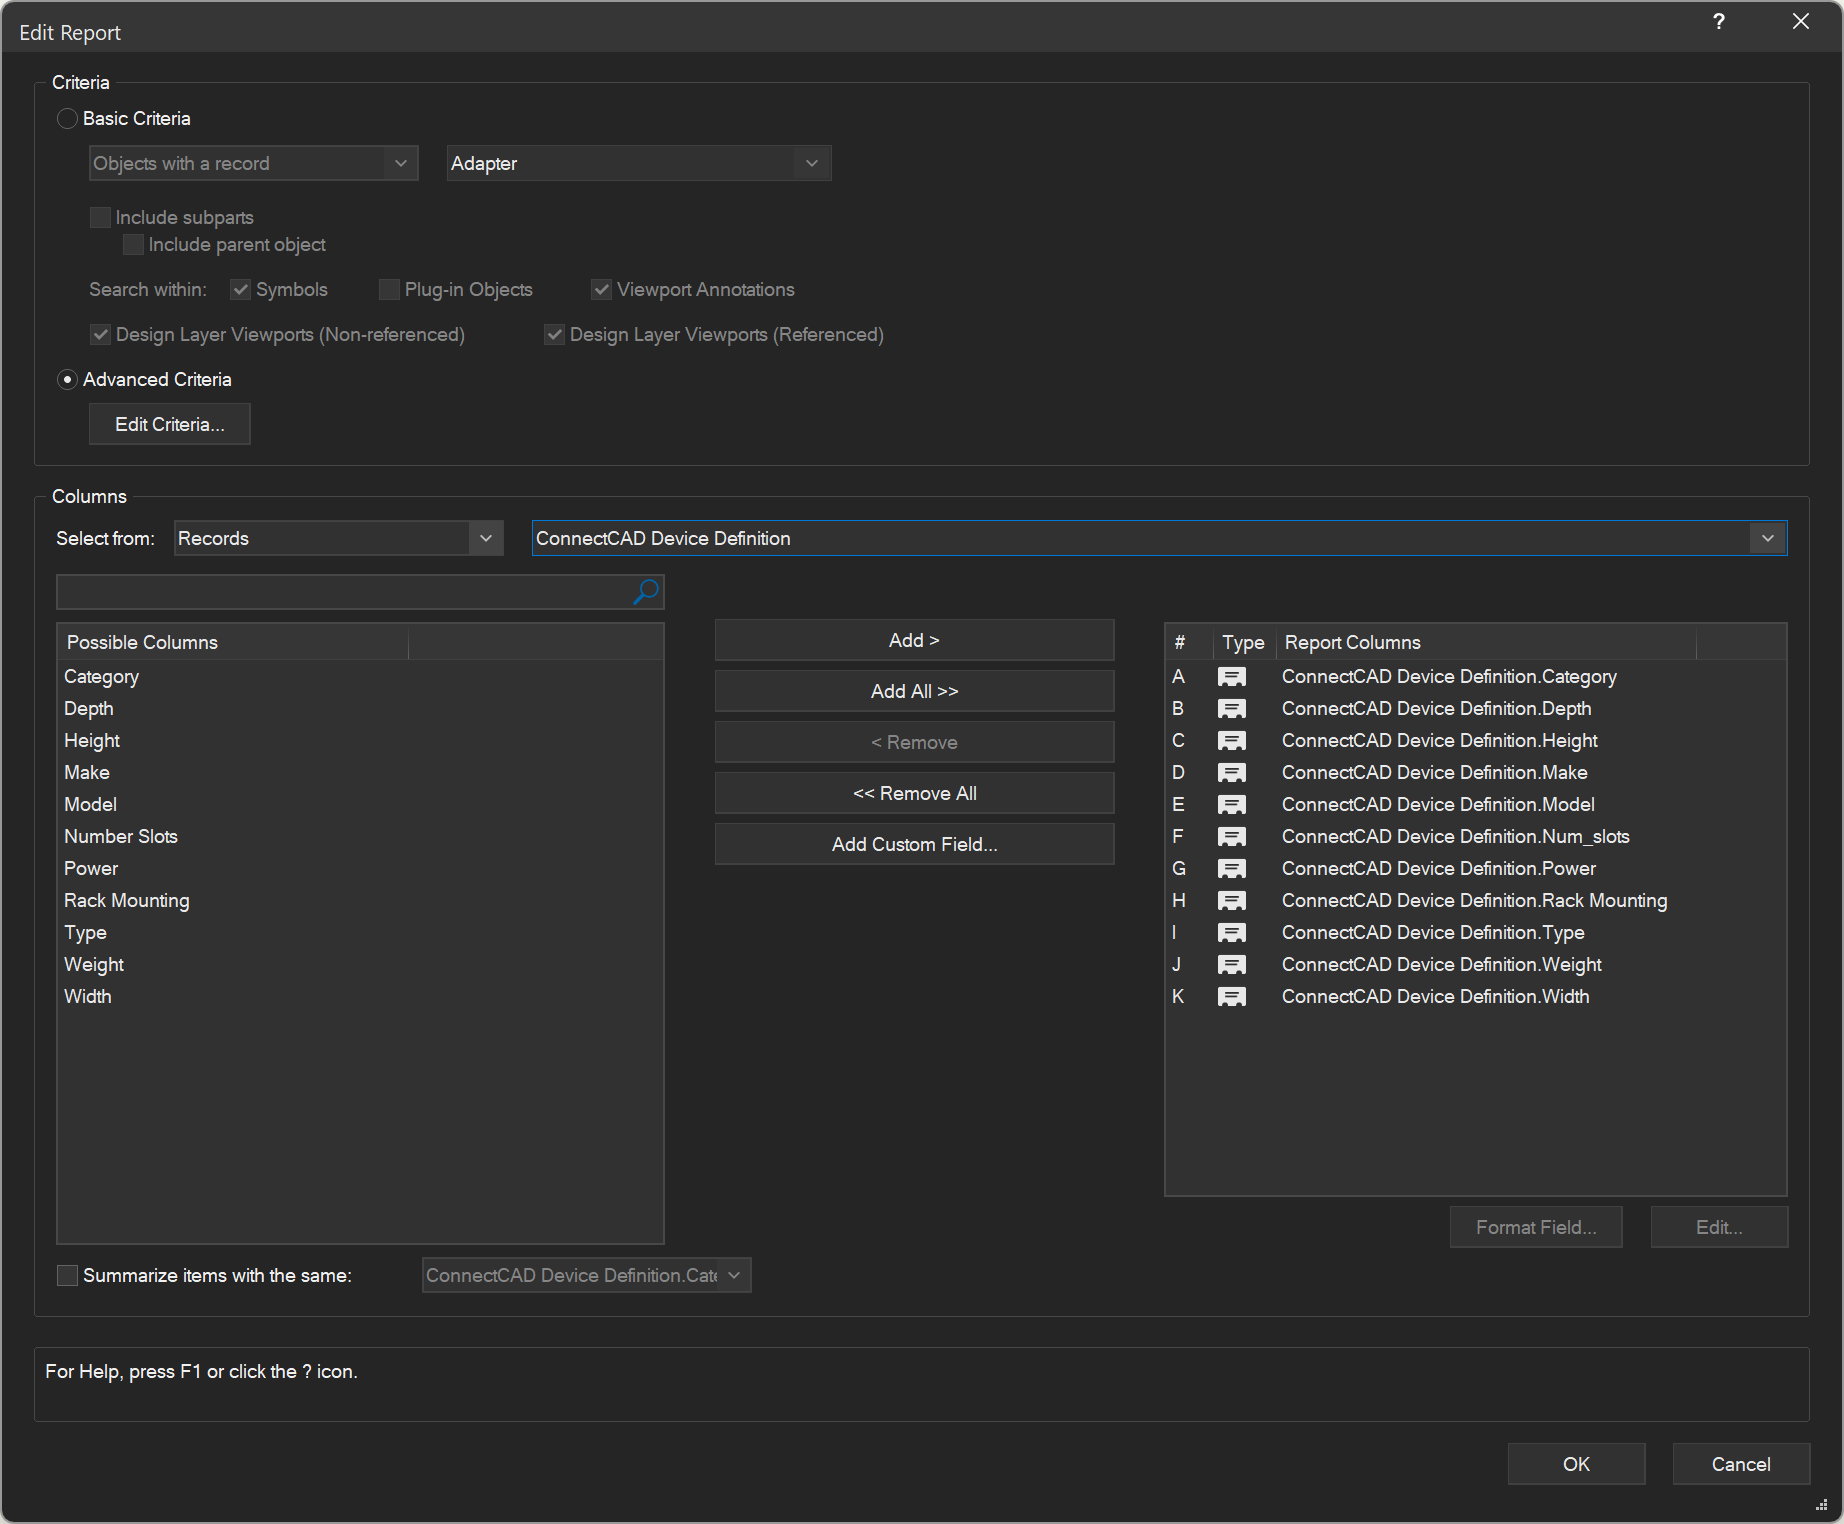This screenshot has height=1524, width=1844.
Task: Select the Basic Criteria radio button
Action: click(x=68, y=119)
